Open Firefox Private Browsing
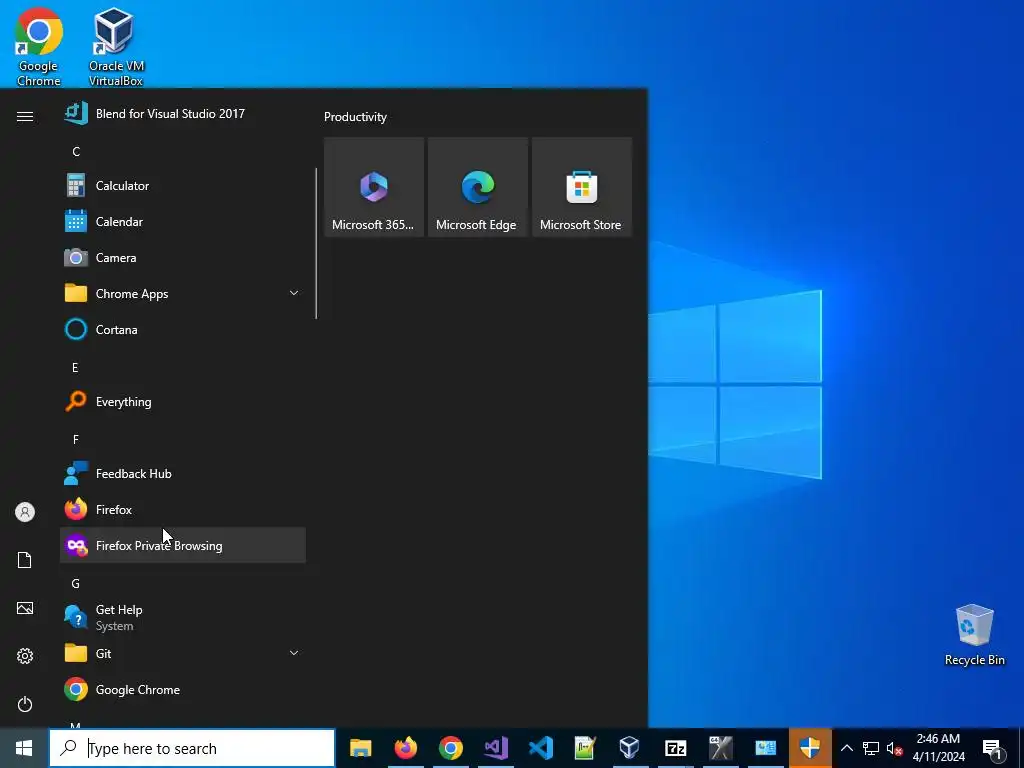This screenshot has height=768, width=1024. click(183, 545)
